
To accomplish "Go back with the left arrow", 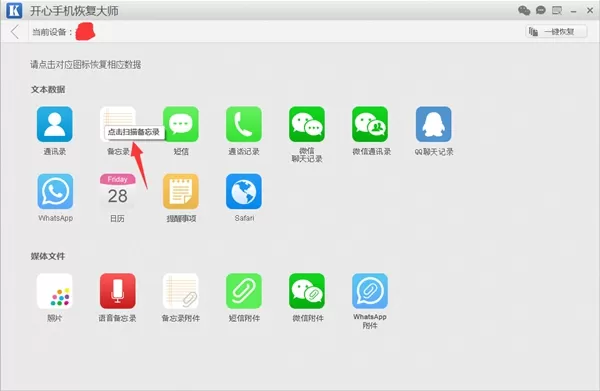I will tap(15, 32).
